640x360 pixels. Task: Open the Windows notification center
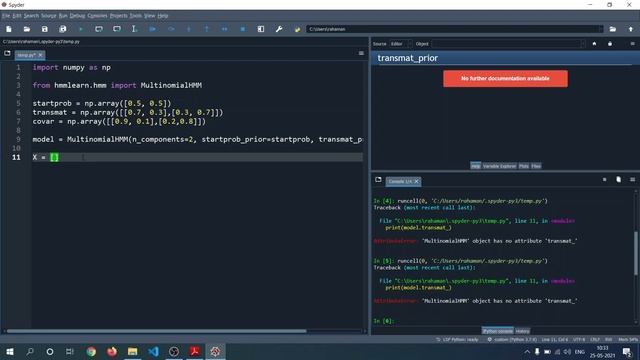click(x=627, y=351)
